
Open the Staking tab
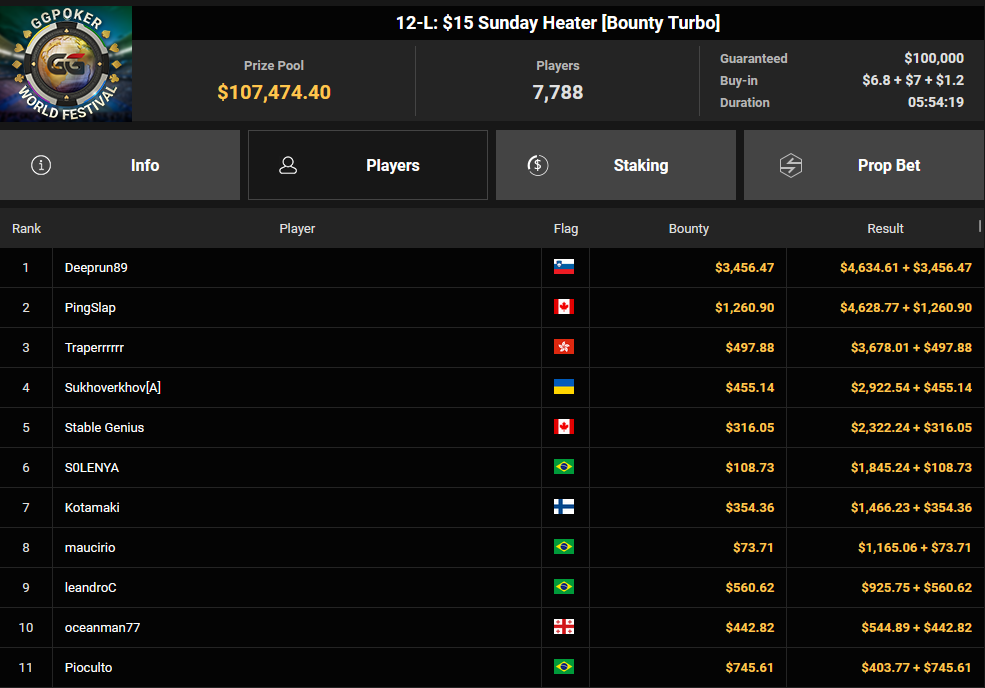click(616, 165)
